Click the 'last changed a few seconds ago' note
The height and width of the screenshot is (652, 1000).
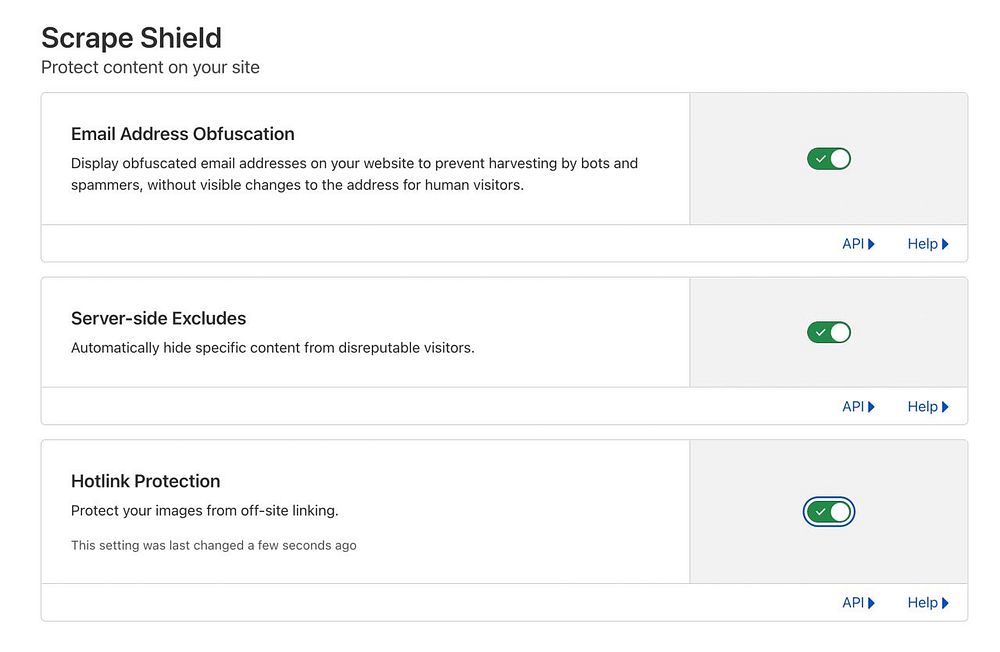coord(214,545)
